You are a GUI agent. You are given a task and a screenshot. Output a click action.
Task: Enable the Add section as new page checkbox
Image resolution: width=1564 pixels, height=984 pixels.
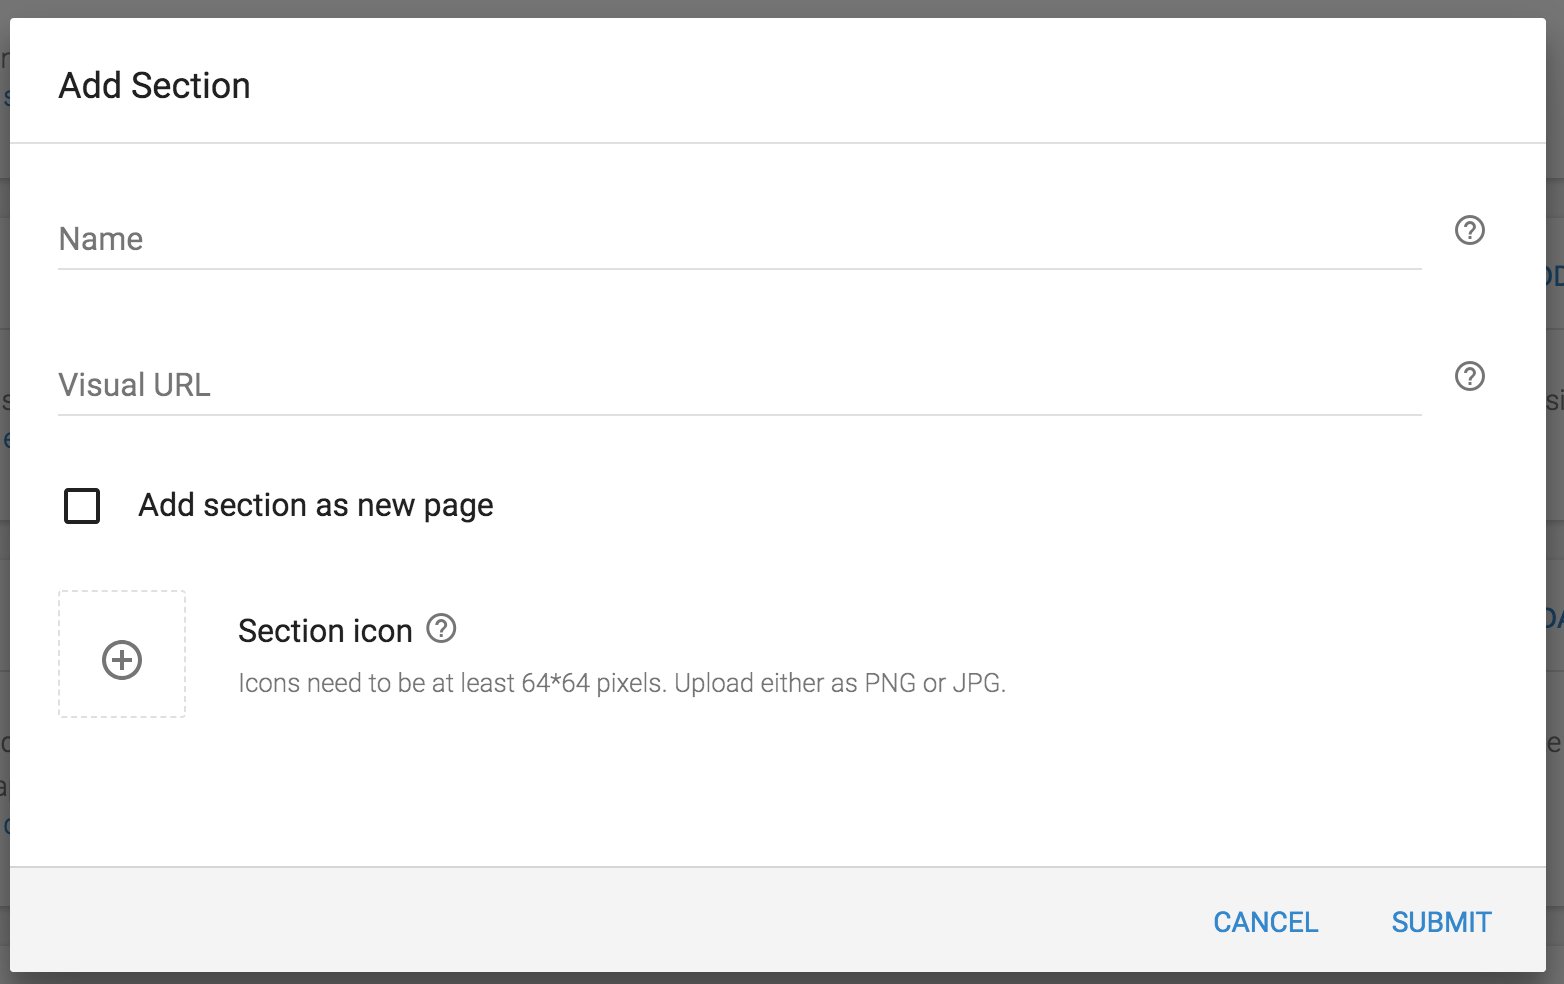point(82,506)
